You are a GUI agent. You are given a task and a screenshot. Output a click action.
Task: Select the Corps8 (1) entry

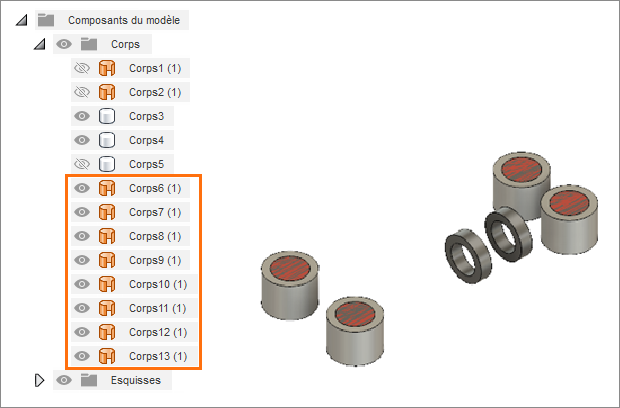coord(155,236)
